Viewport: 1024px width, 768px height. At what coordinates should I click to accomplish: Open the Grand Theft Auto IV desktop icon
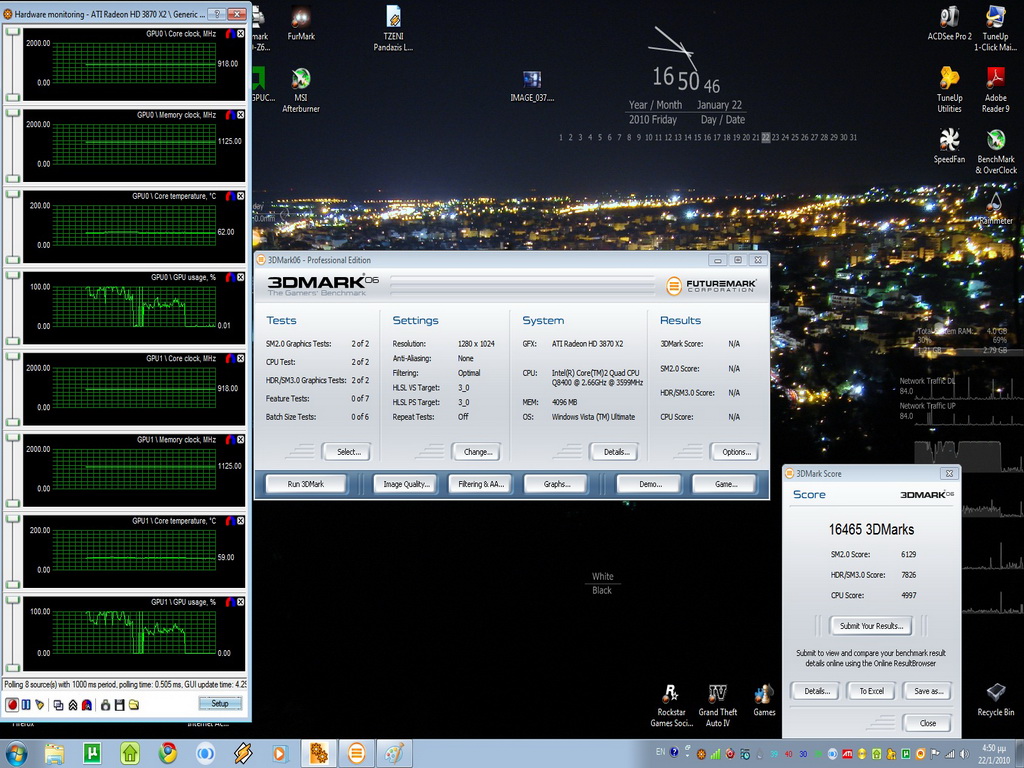pos(718,705)
